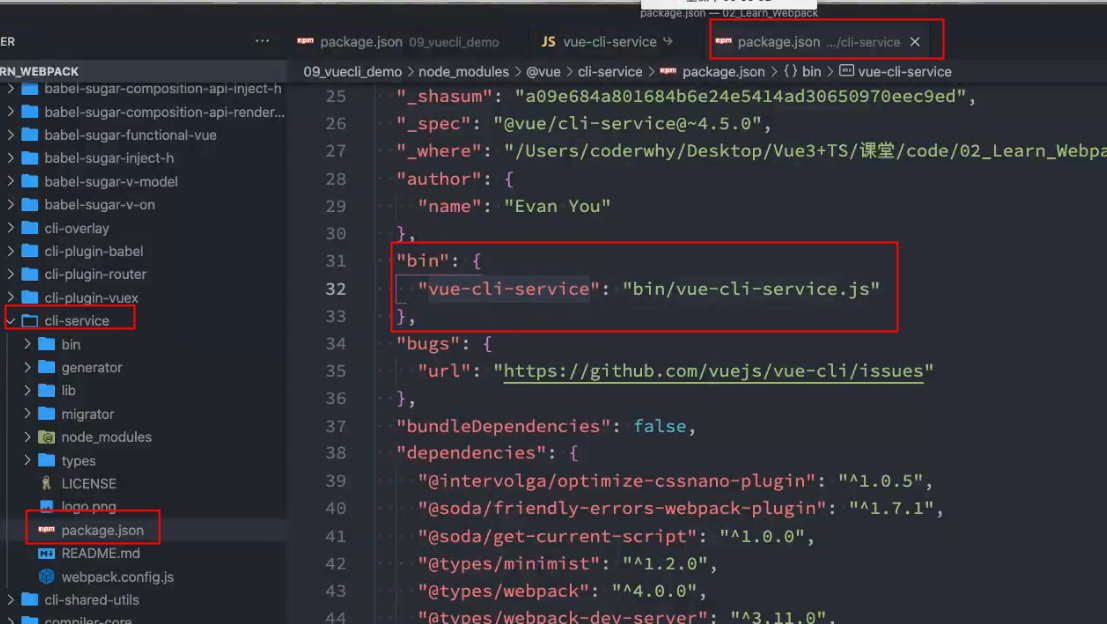Expand the cli-shared-utils folder chevron
This screenshot has width=1107, height=624.
pyautogui.click(x=11, y=600)
